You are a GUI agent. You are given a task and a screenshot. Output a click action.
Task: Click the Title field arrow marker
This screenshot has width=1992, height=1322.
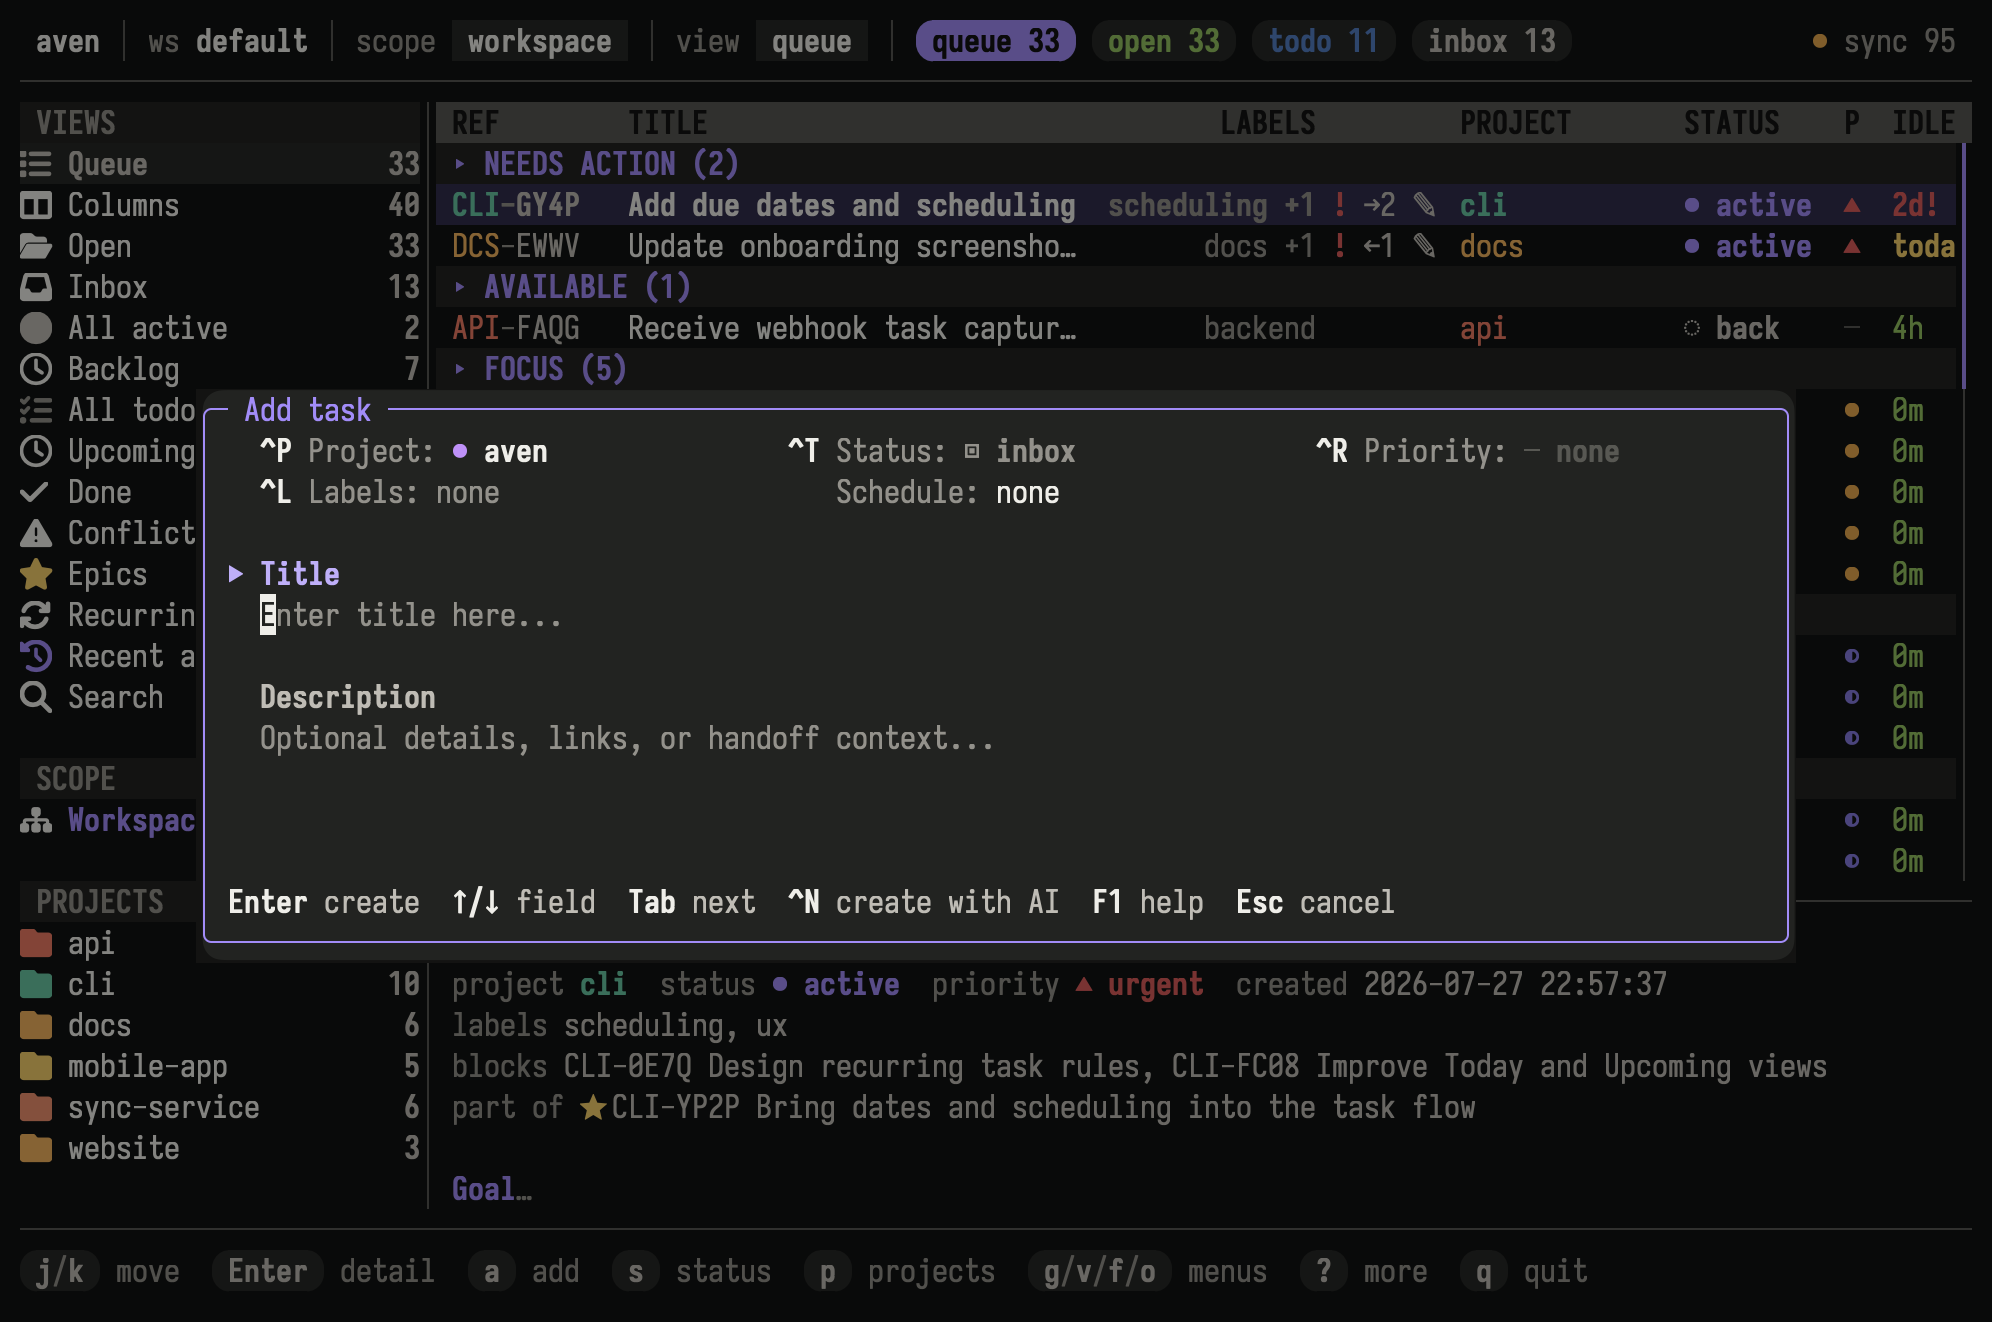(x=236, y=574)
